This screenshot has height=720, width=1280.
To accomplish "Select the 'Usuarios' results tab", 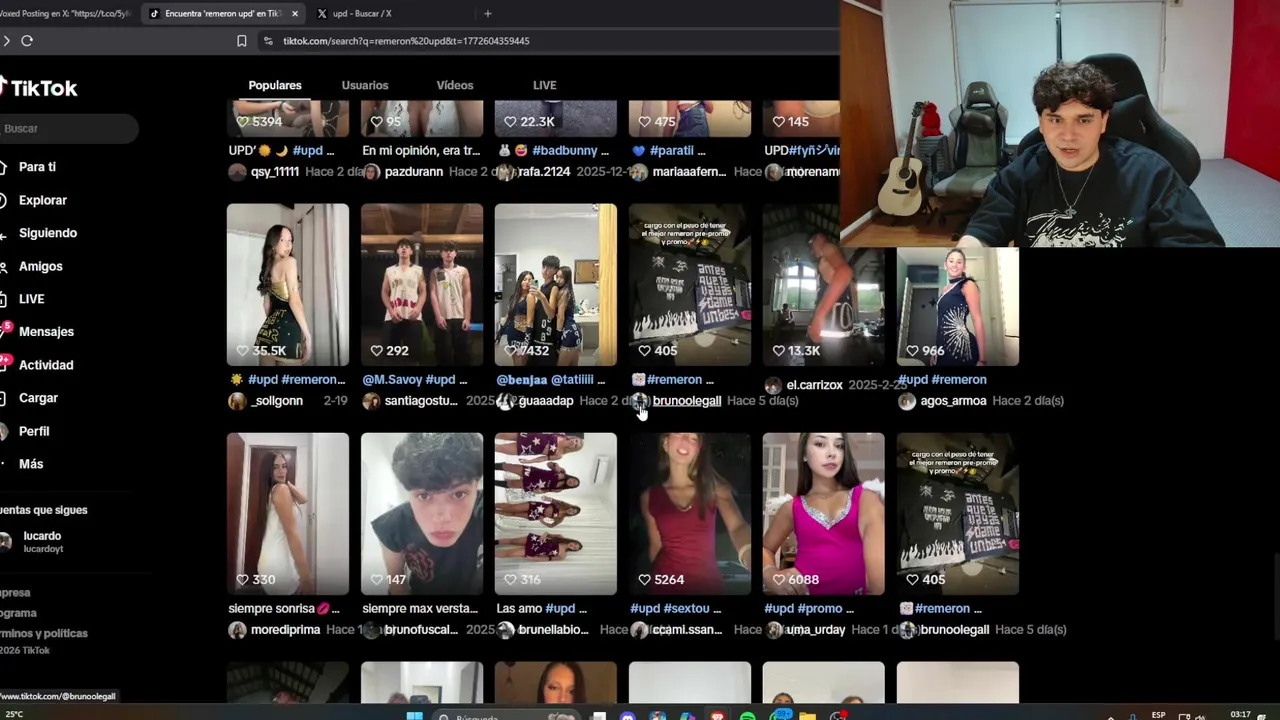I will pos(365,85).
